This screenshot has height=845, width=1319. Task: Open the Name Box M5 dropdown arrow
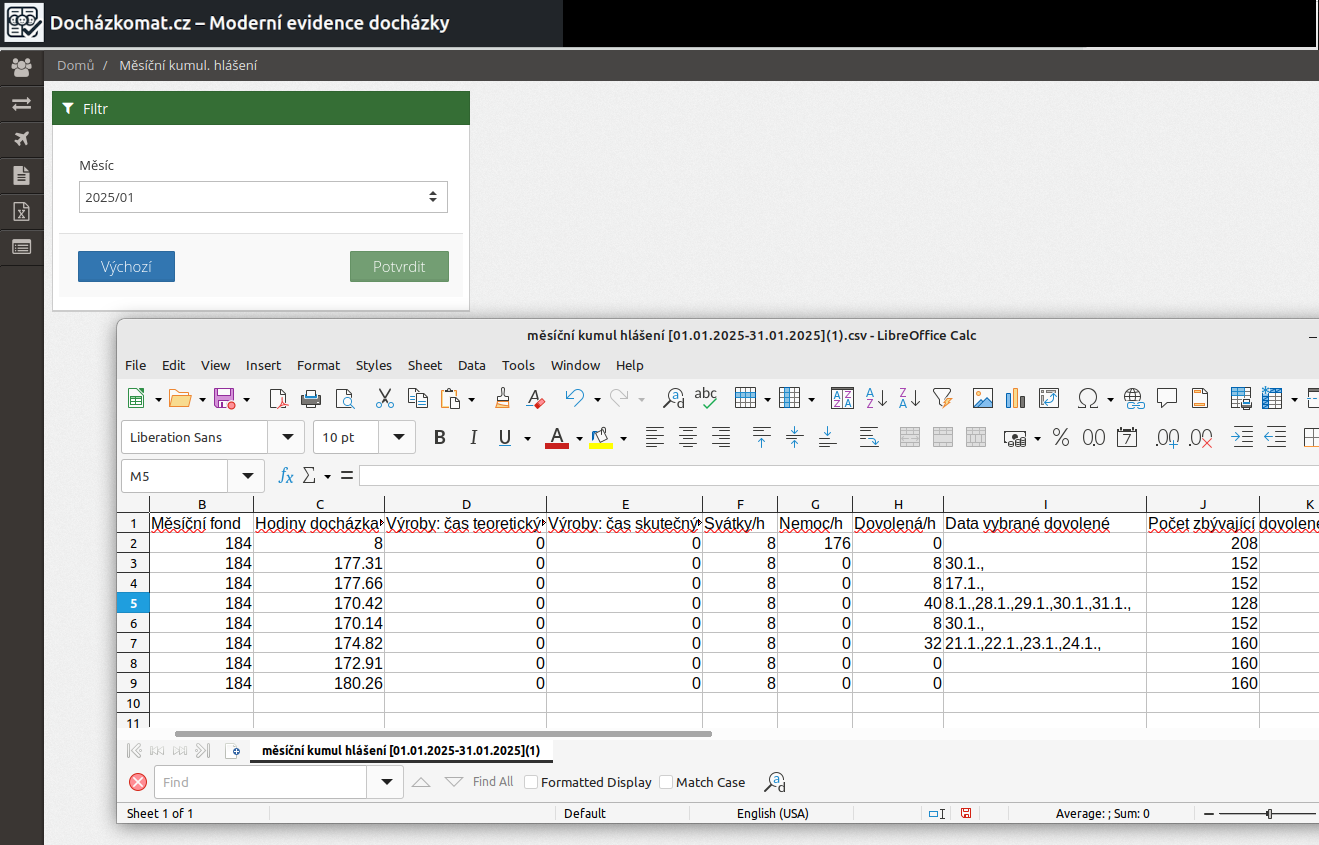[x=246, y=476]
